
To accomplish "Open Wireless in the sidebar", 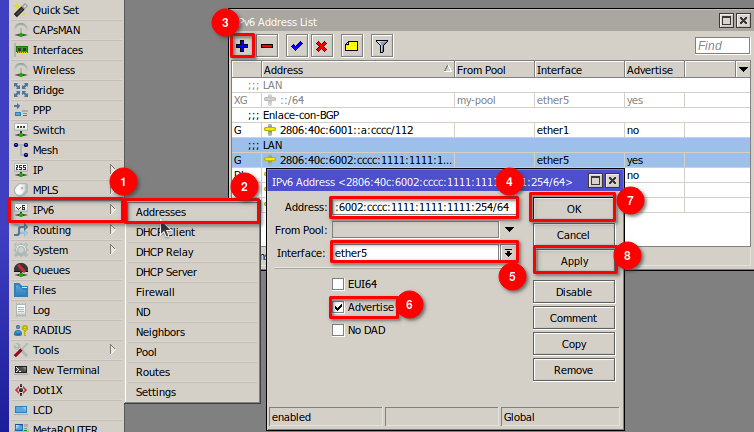I will click(x=53, y=70).
